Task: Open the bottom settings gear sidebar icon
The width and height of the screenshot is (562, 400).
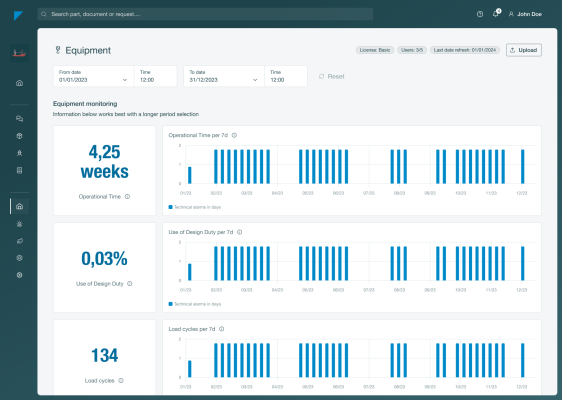Action: point(19,275)
